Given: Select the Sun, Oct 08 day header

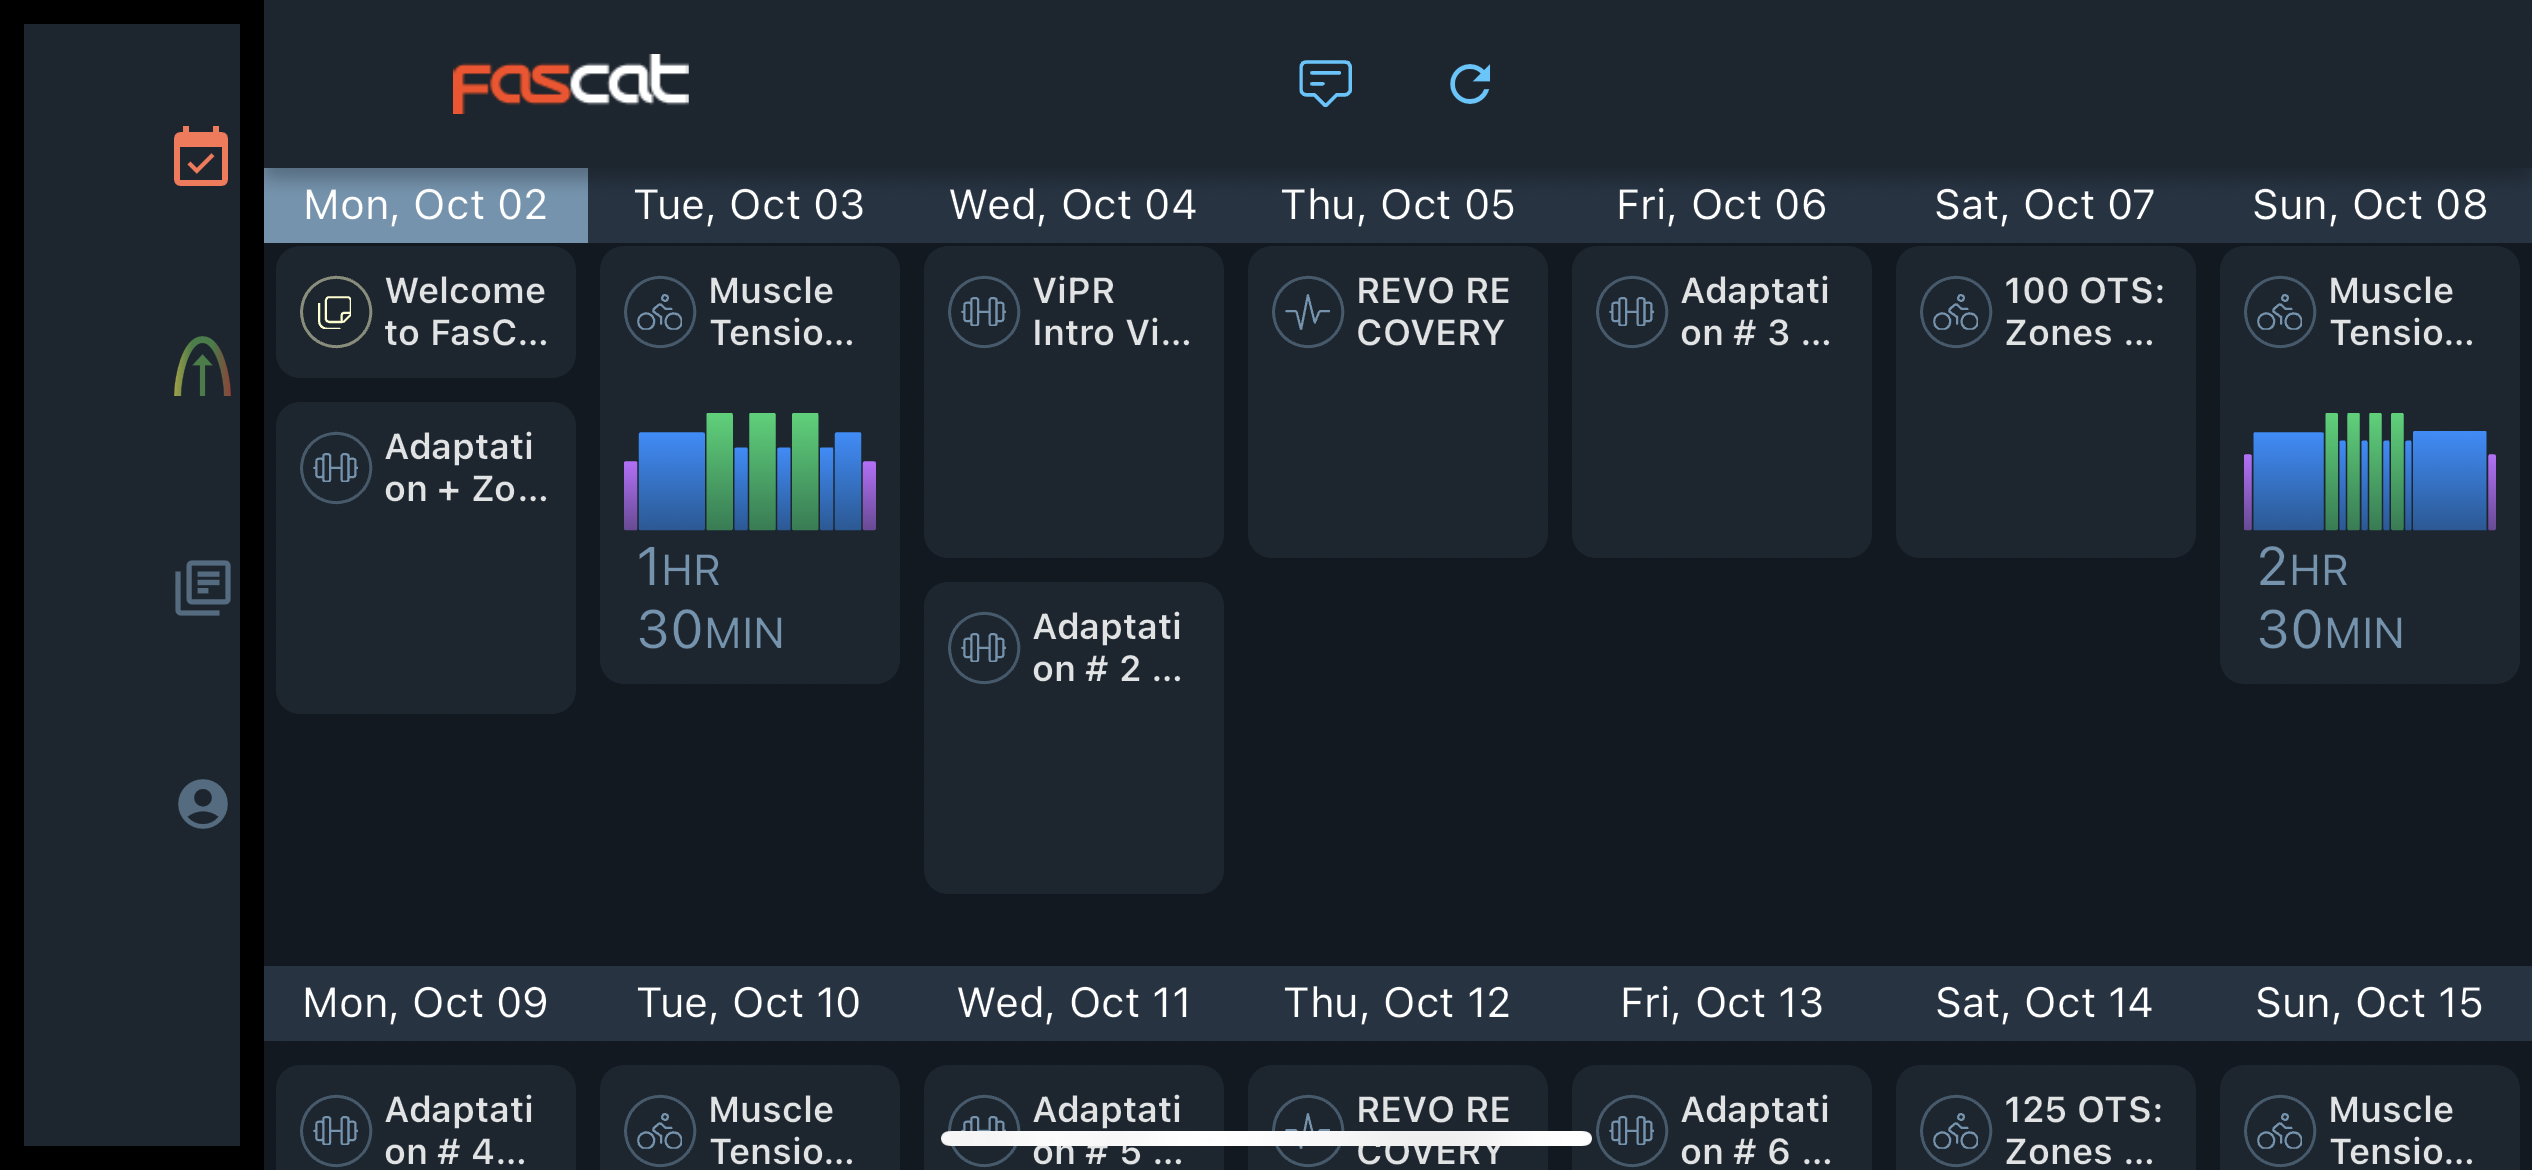Looking at the screenshot, I should [x=2370, y=205].
